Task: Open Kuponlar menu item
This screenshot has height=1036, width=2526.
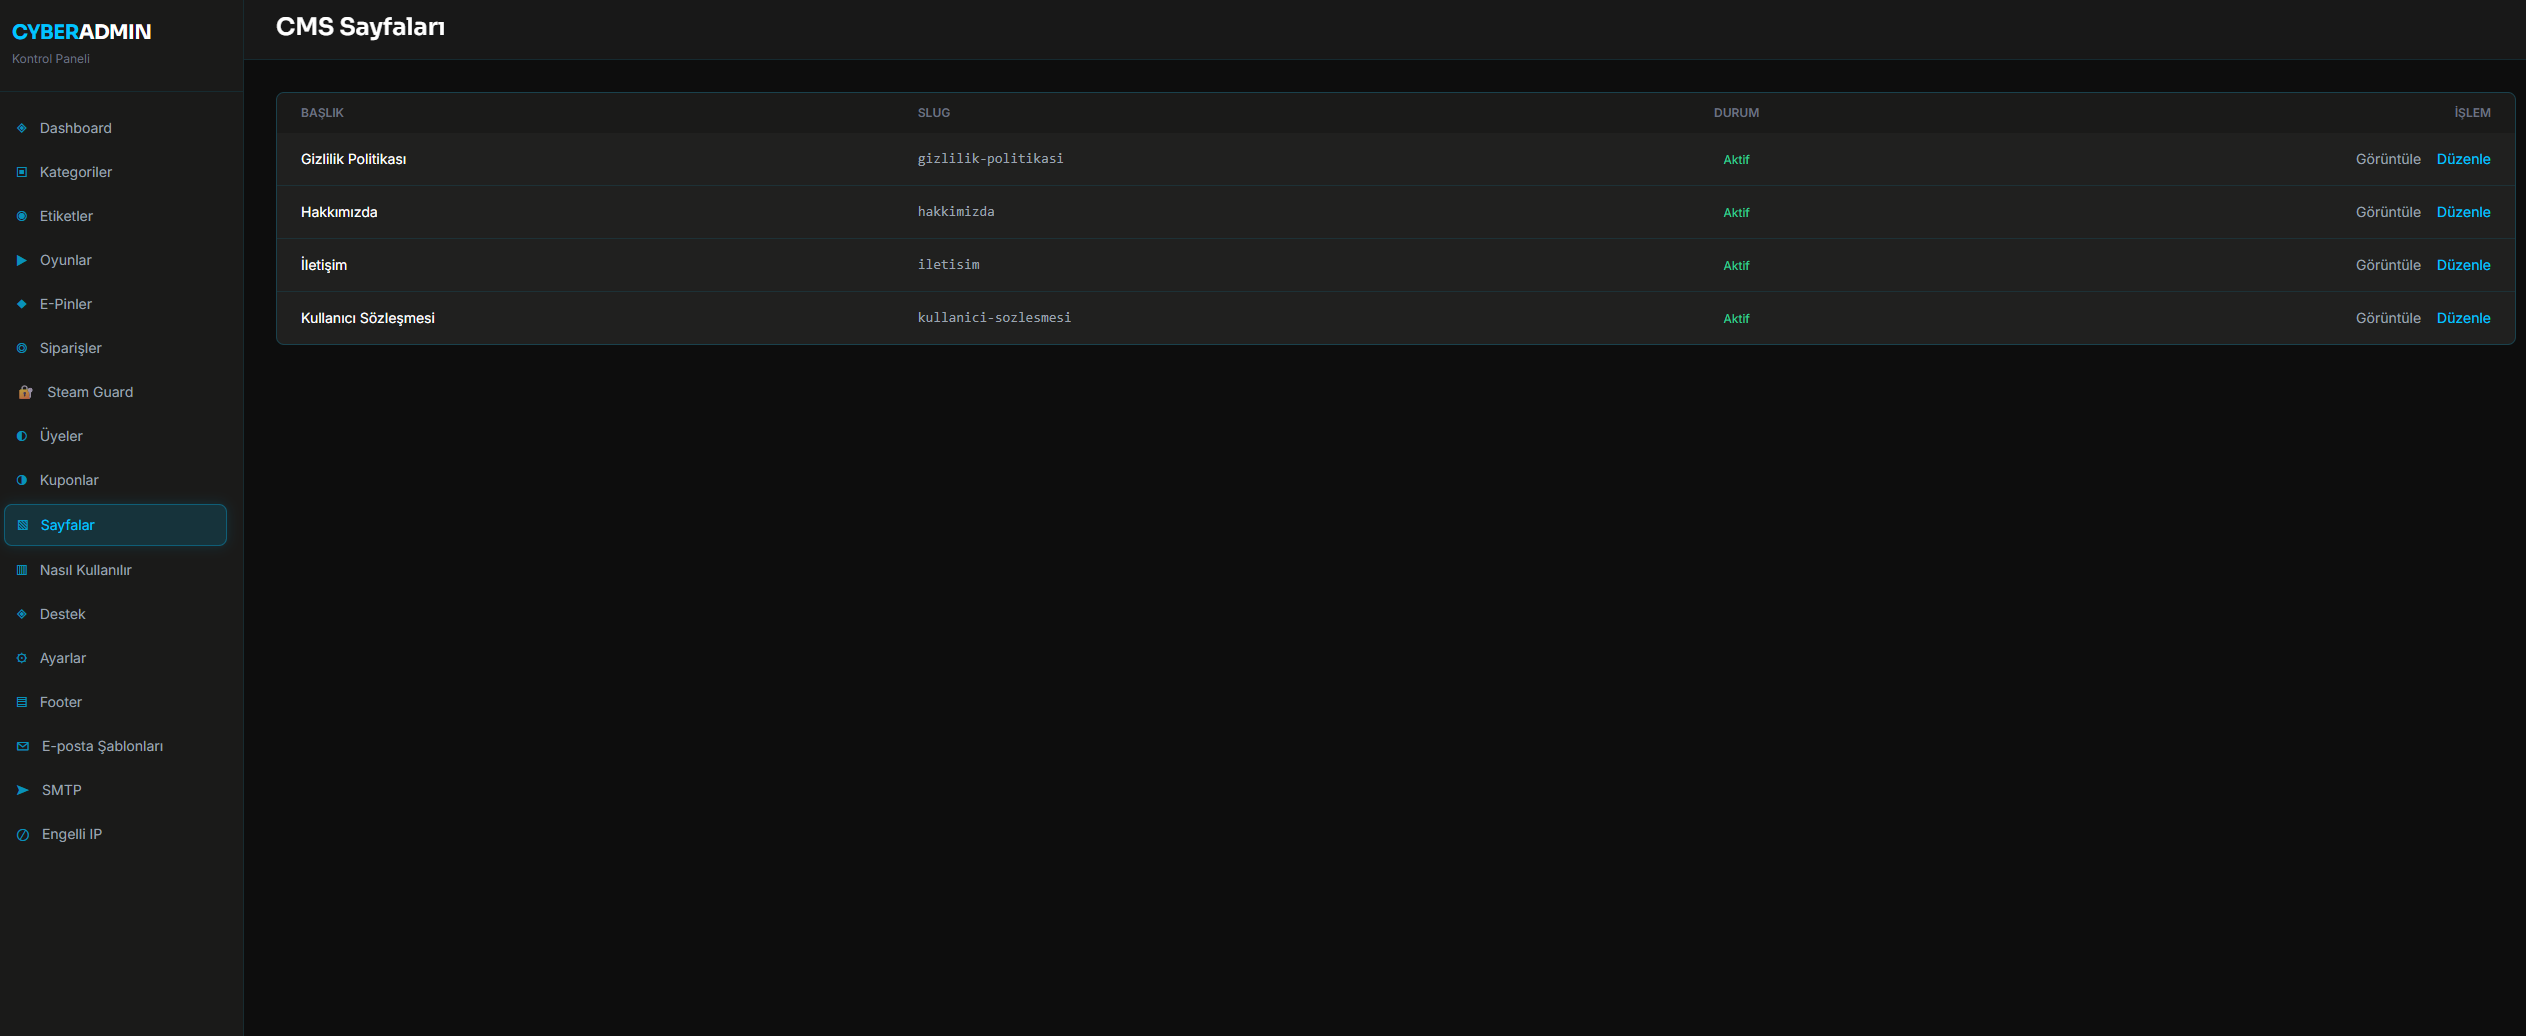Action: (x=116, y=480)
